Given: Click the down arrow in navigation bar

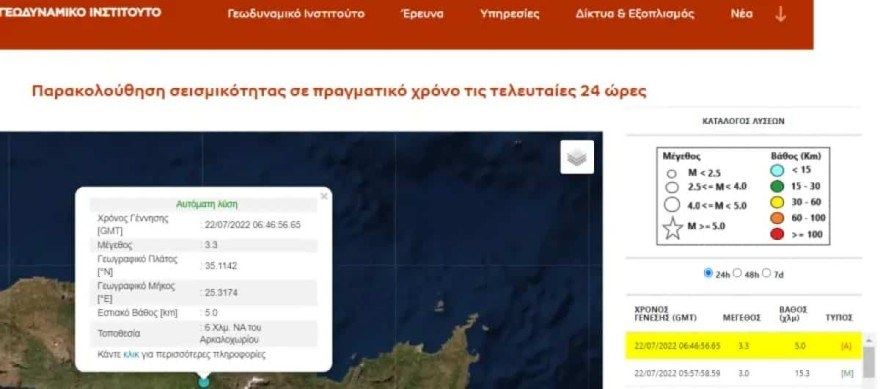Looking at the screenshot, I should coord(780,14).
